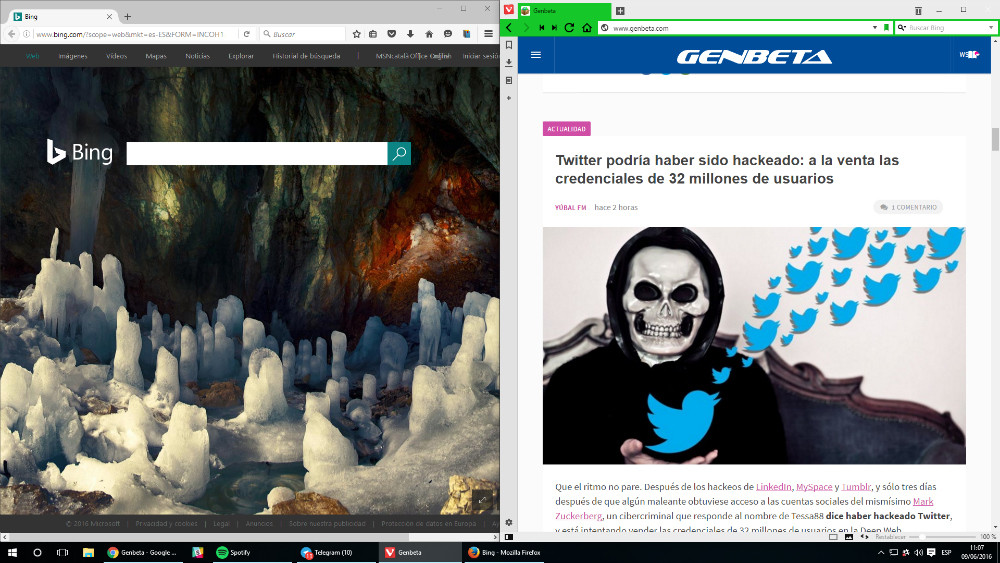The height and width of the screenshot is (563, 1000).
Task: Bookmark this page with Firefox star
Action: click(x=357, y=34)
